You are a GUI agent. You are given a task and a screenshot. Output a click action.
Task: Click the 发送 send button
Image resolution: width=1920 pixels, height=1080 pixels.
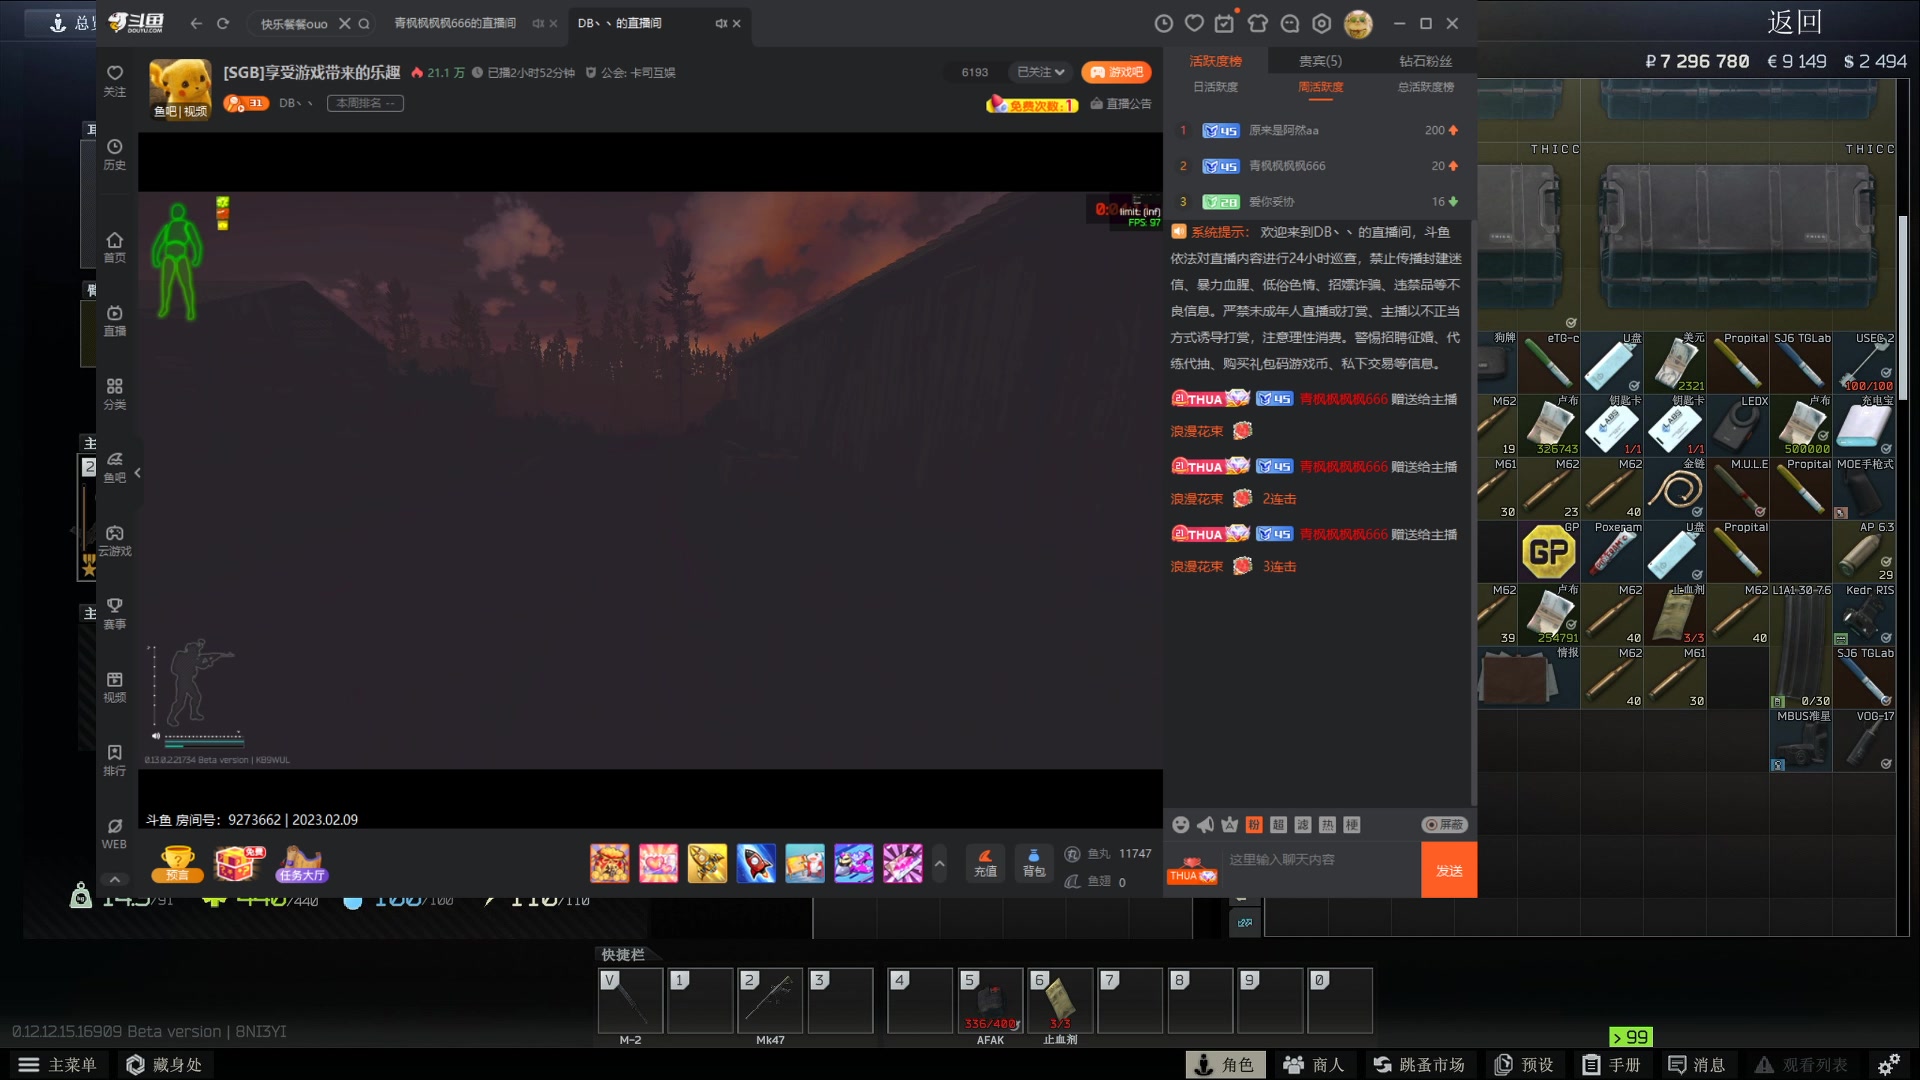tap(1449, 870)
